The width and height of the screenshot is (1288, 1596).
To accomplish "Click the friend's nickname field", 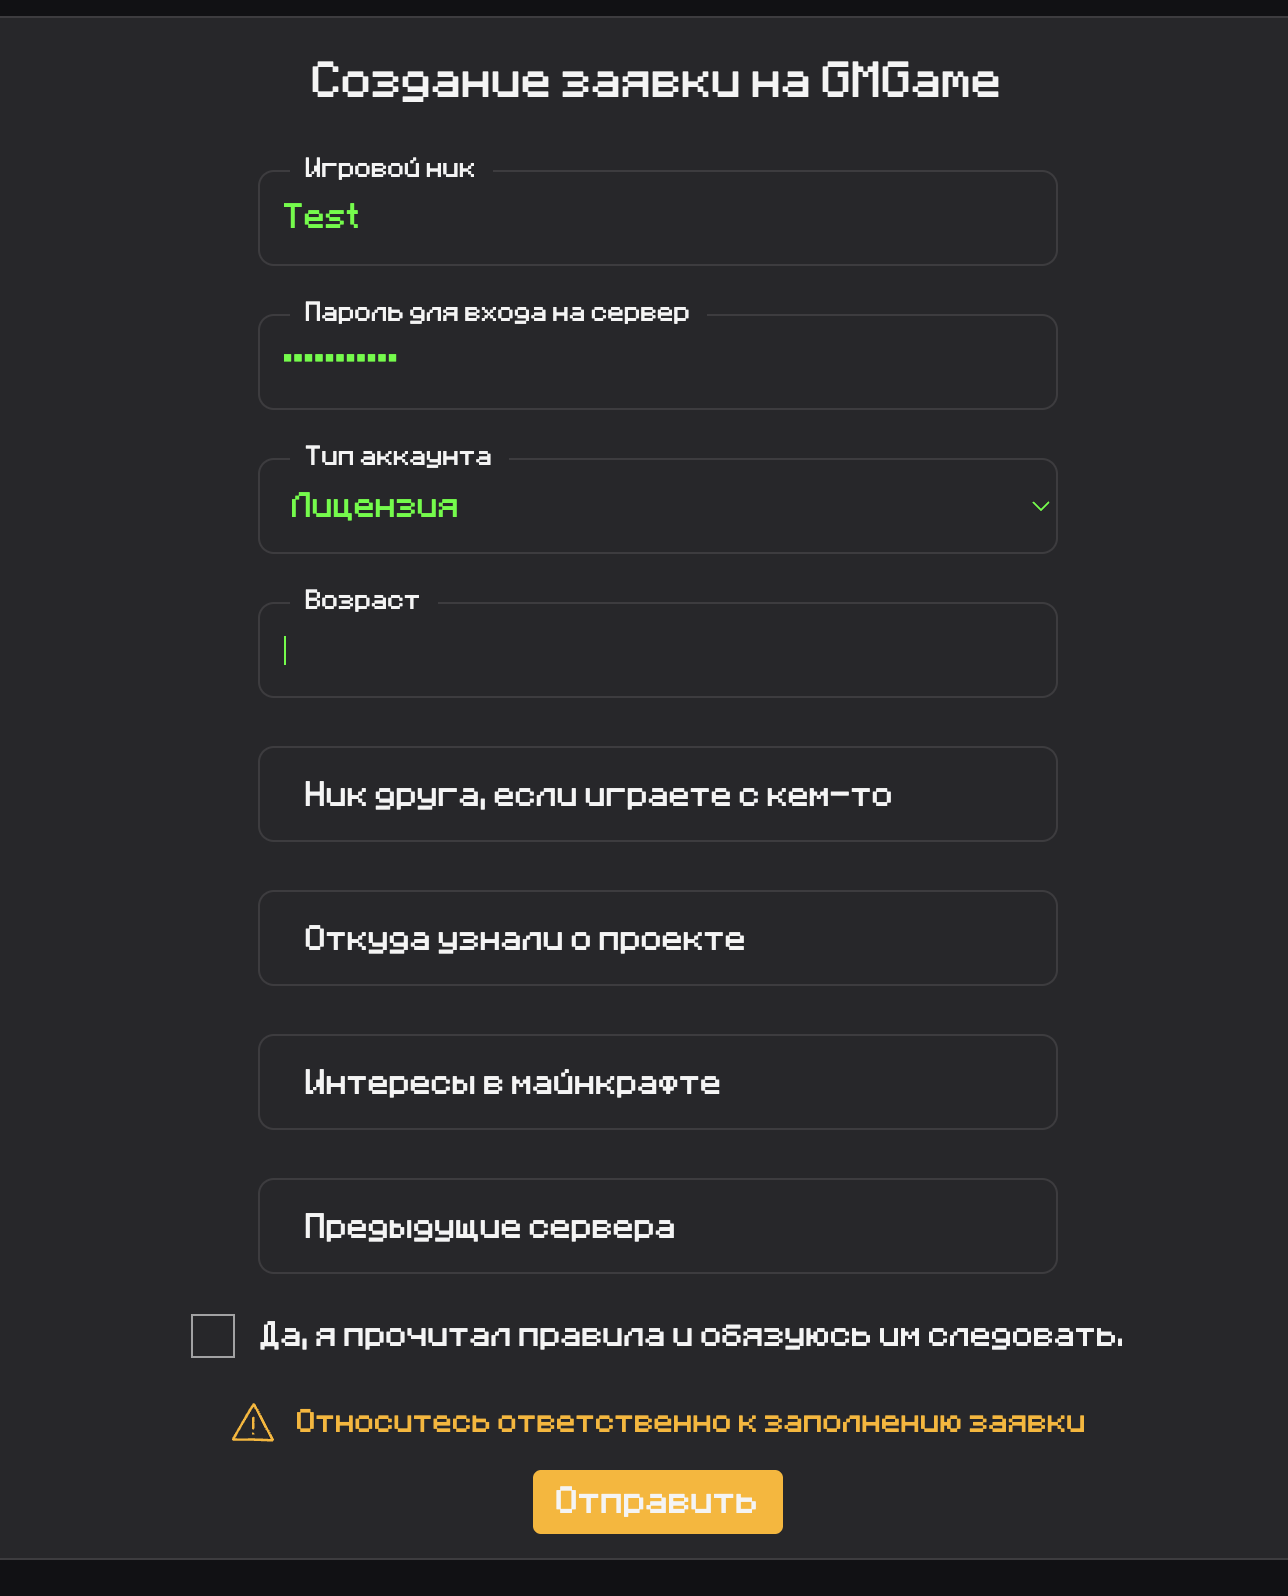I will pyautogui.click(x=658, y=794).
